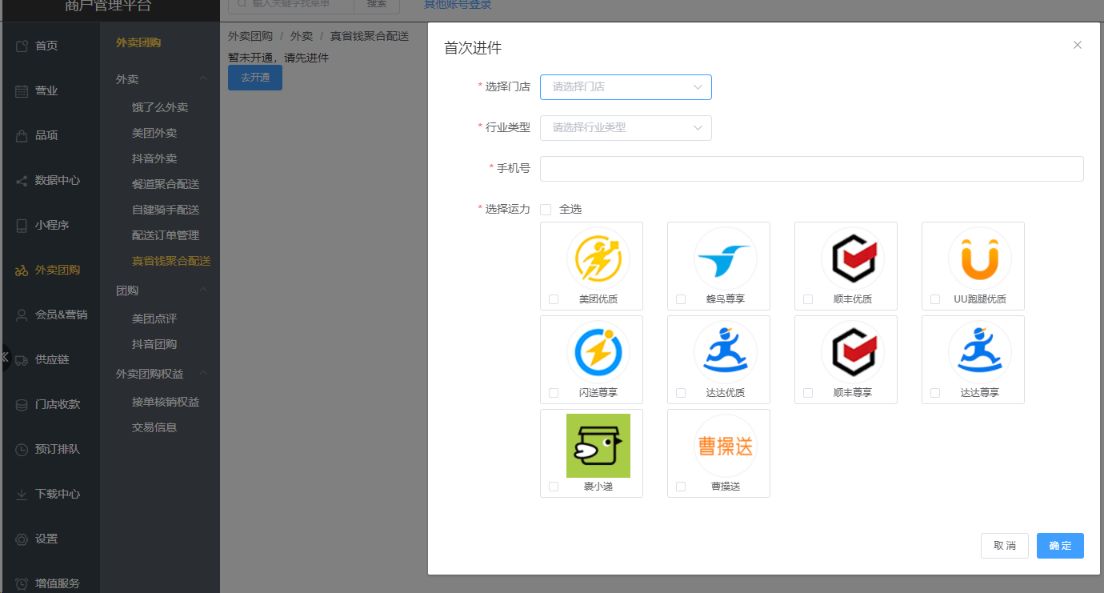Open 交易信息 menu item
Image resolution: width=1104 pixels, height=593 pixels.
[x=154, y=427]
